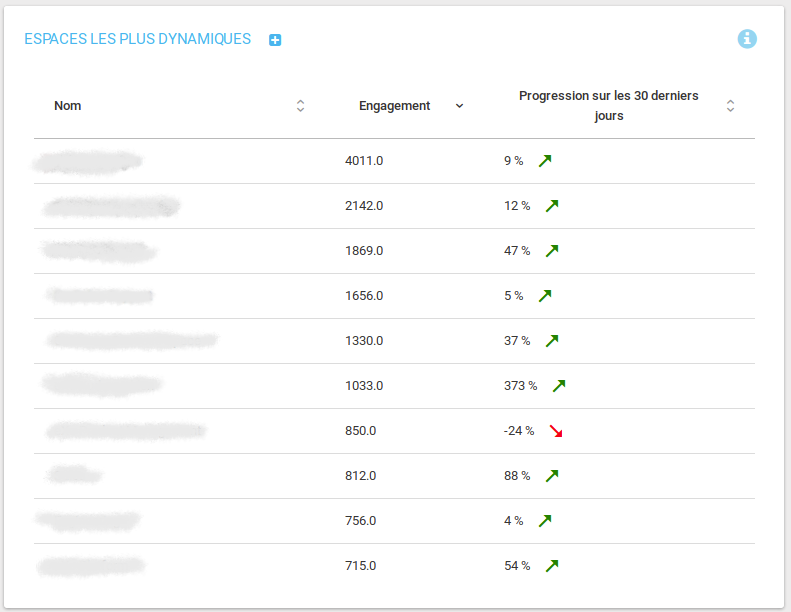Click the green arrow next to 373 %
This screenshot has height=612, width=791.
coord(559,386)
